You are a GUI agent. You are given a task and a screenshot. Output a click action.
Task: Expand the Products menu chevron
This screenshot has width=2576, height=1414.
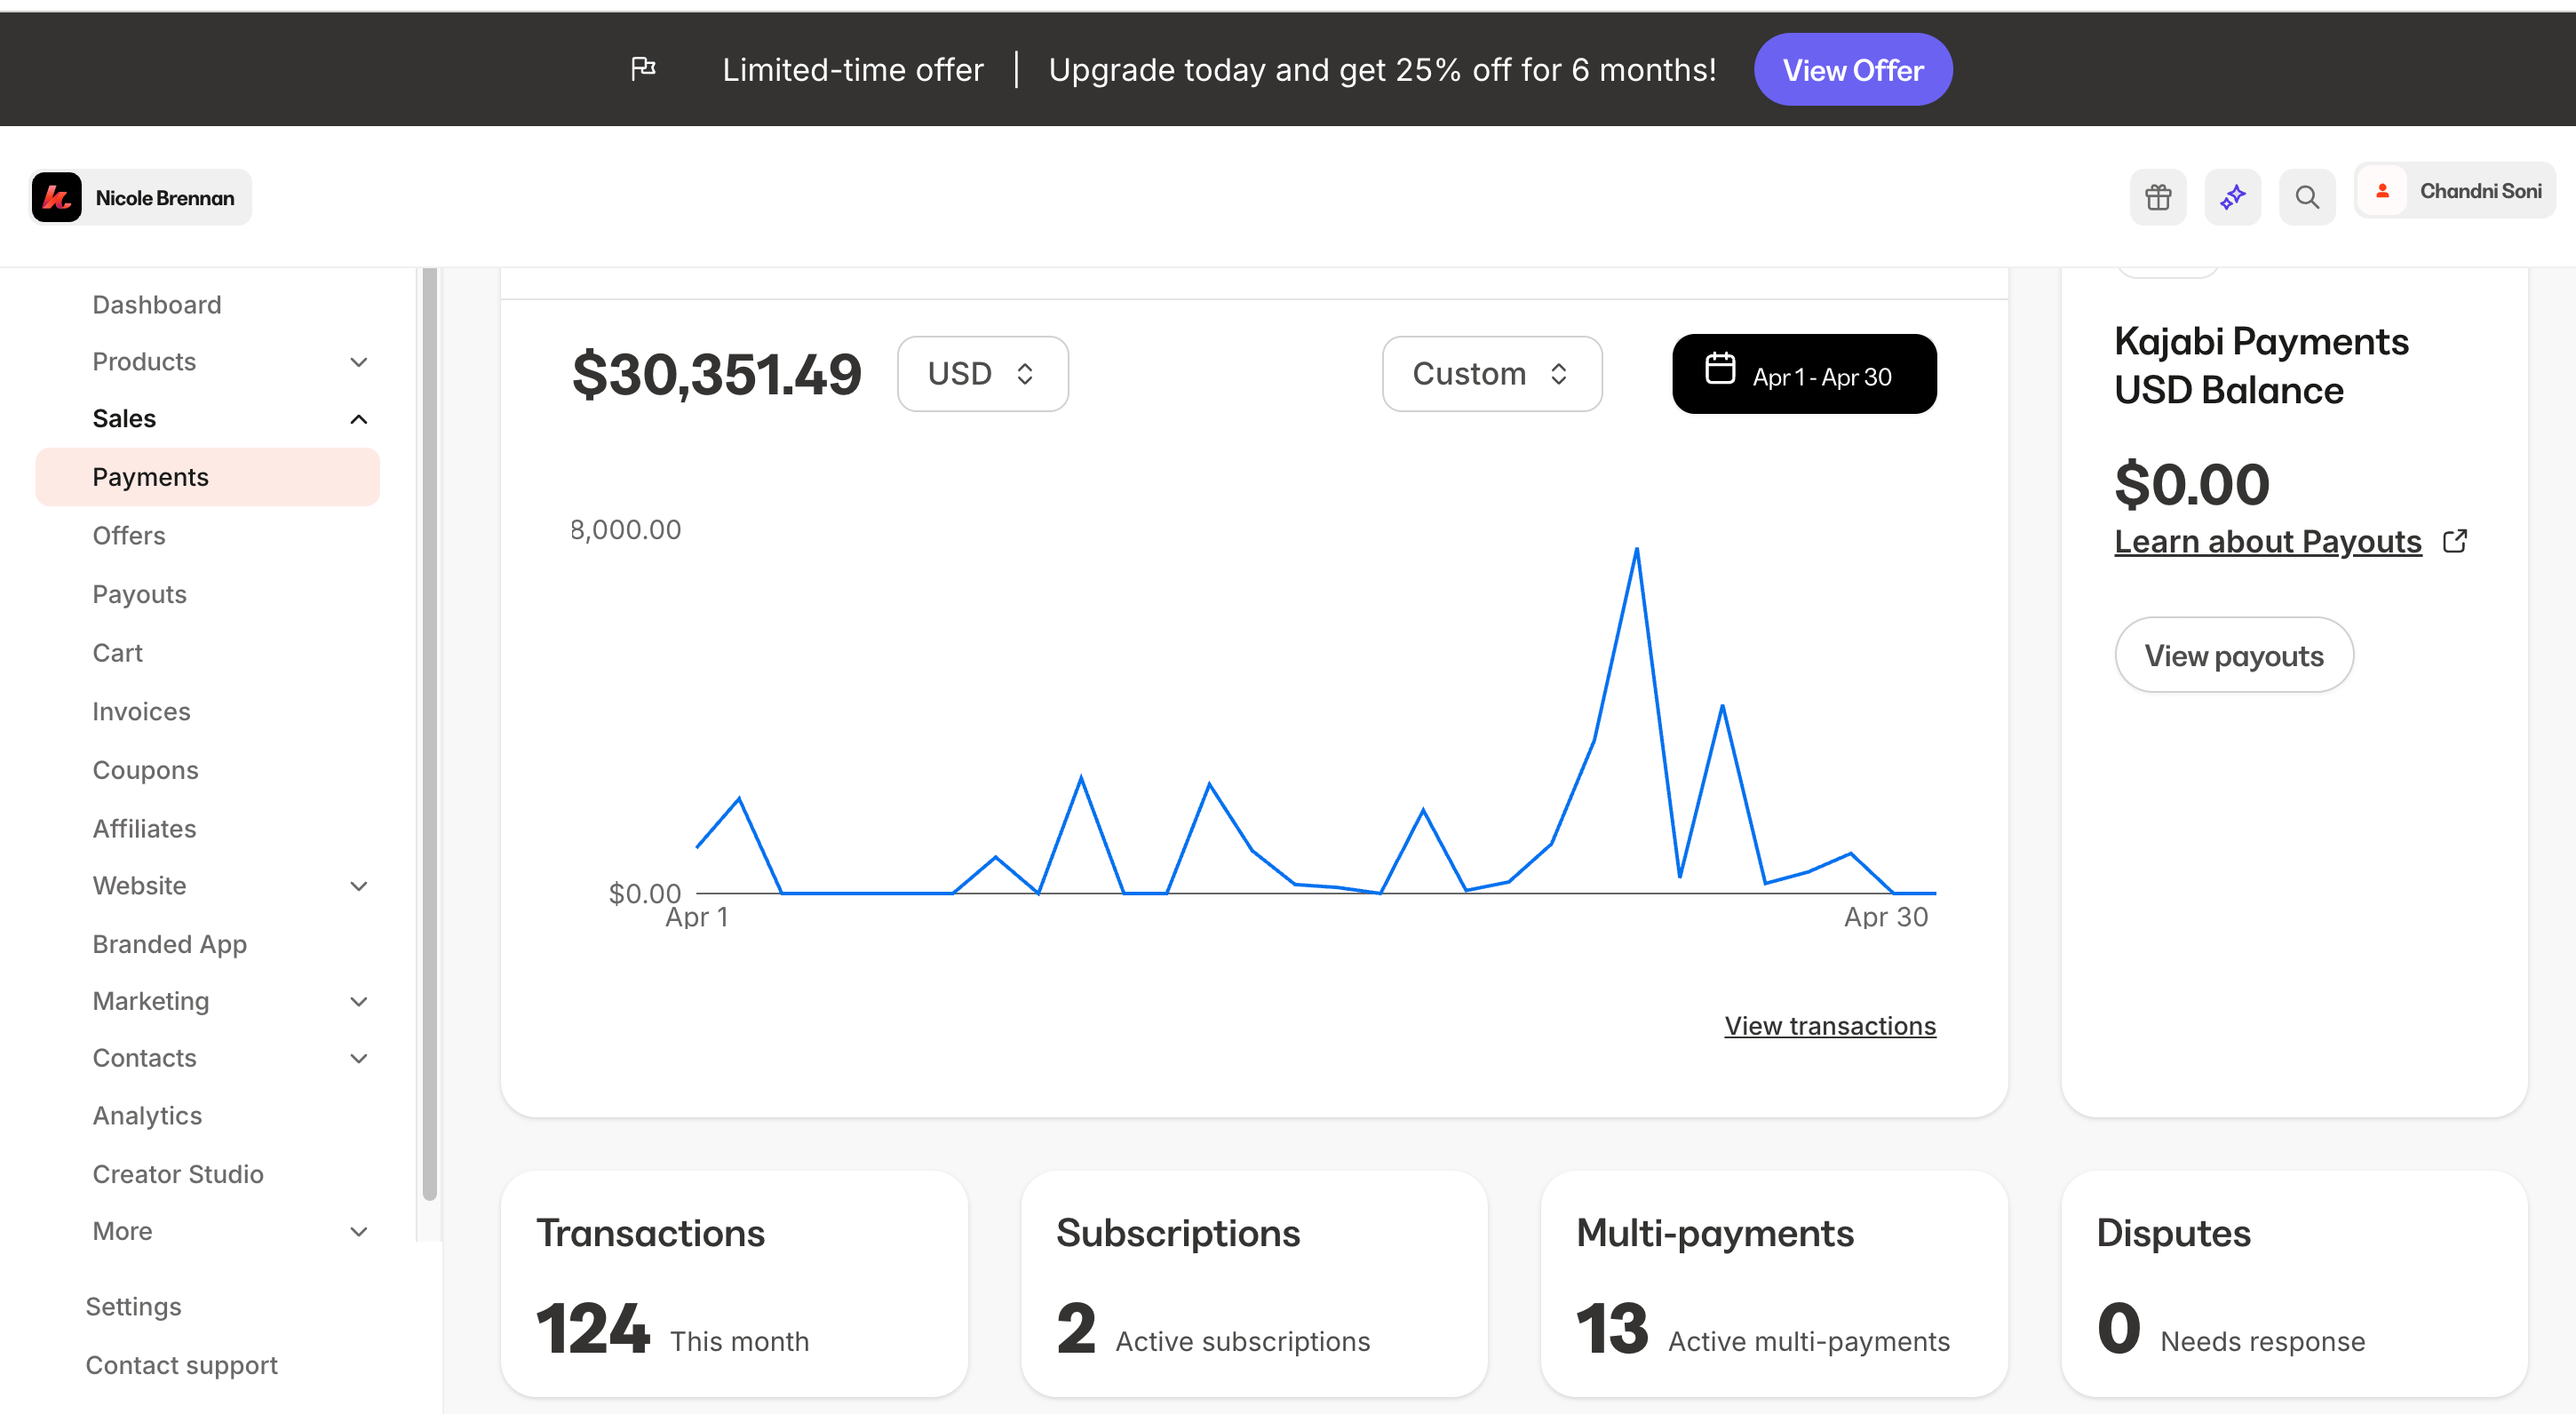coord(359,361)
